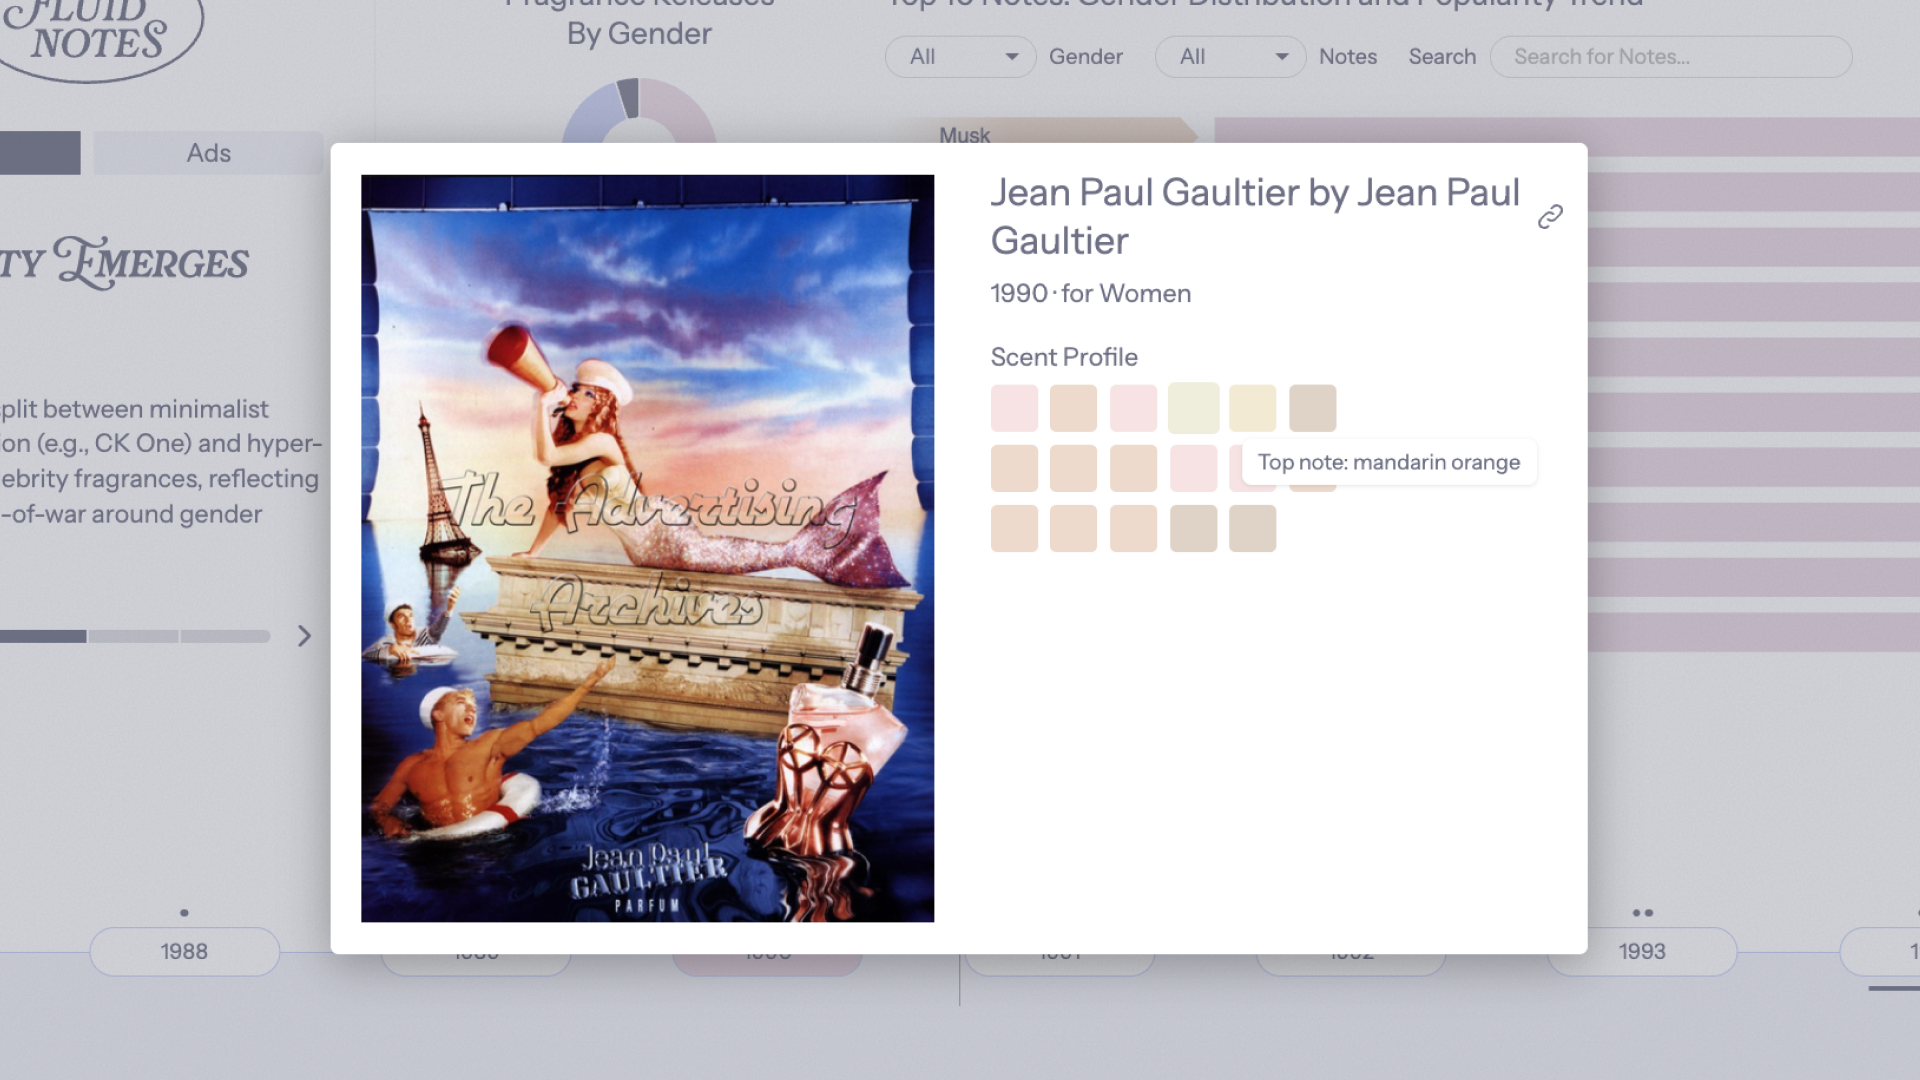1920x1080 pixels.
Task: Click the Scent Profile heading
Action: tap(1064, 357)
